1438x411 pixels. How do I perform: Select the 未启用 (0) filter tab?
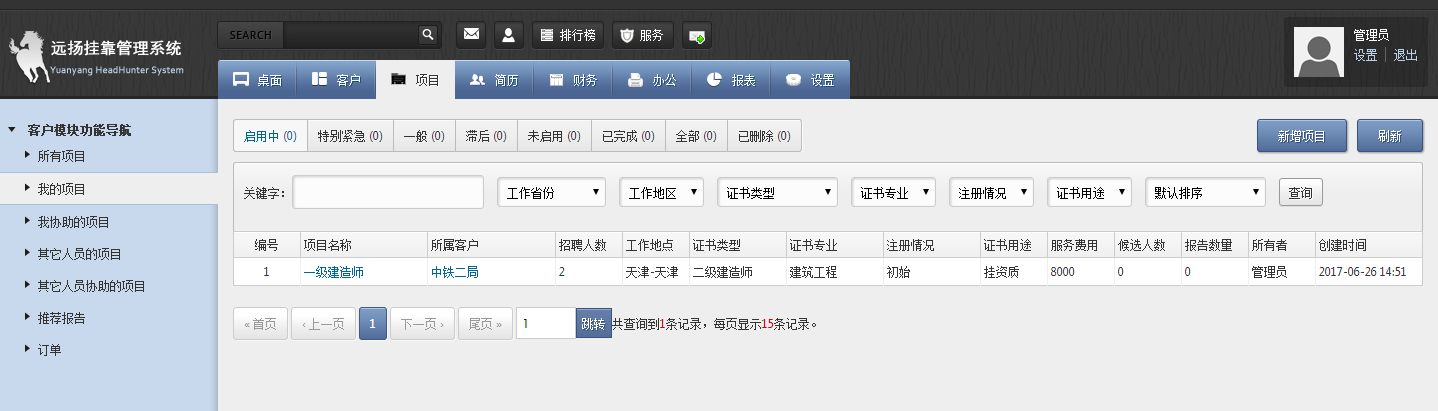point(553,136)
